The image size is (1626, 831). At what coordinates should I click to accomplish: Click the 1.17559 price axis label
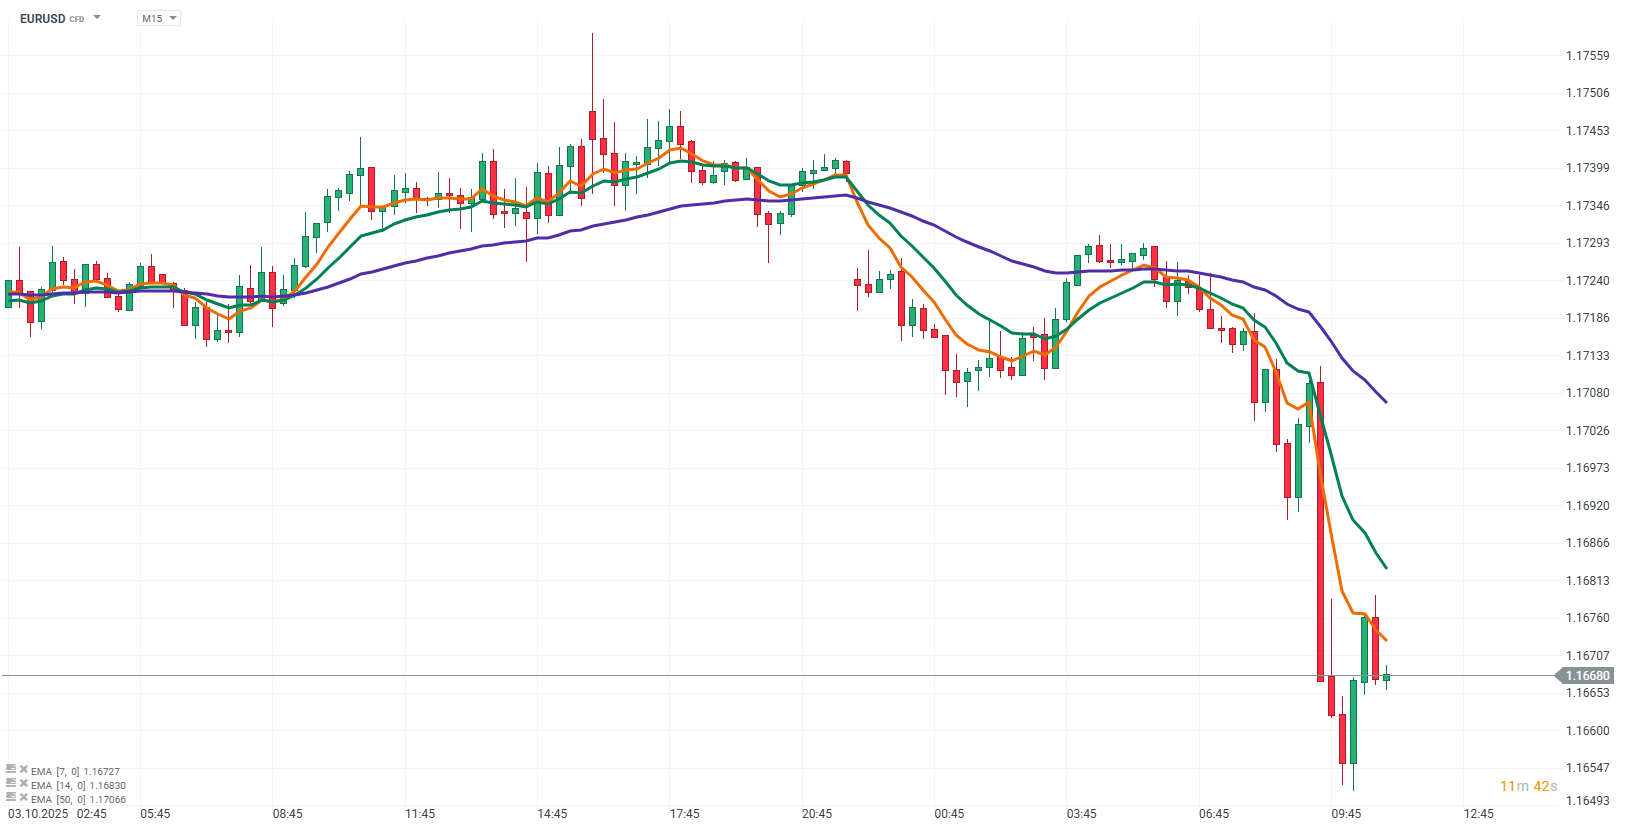tap(1587, 56)
